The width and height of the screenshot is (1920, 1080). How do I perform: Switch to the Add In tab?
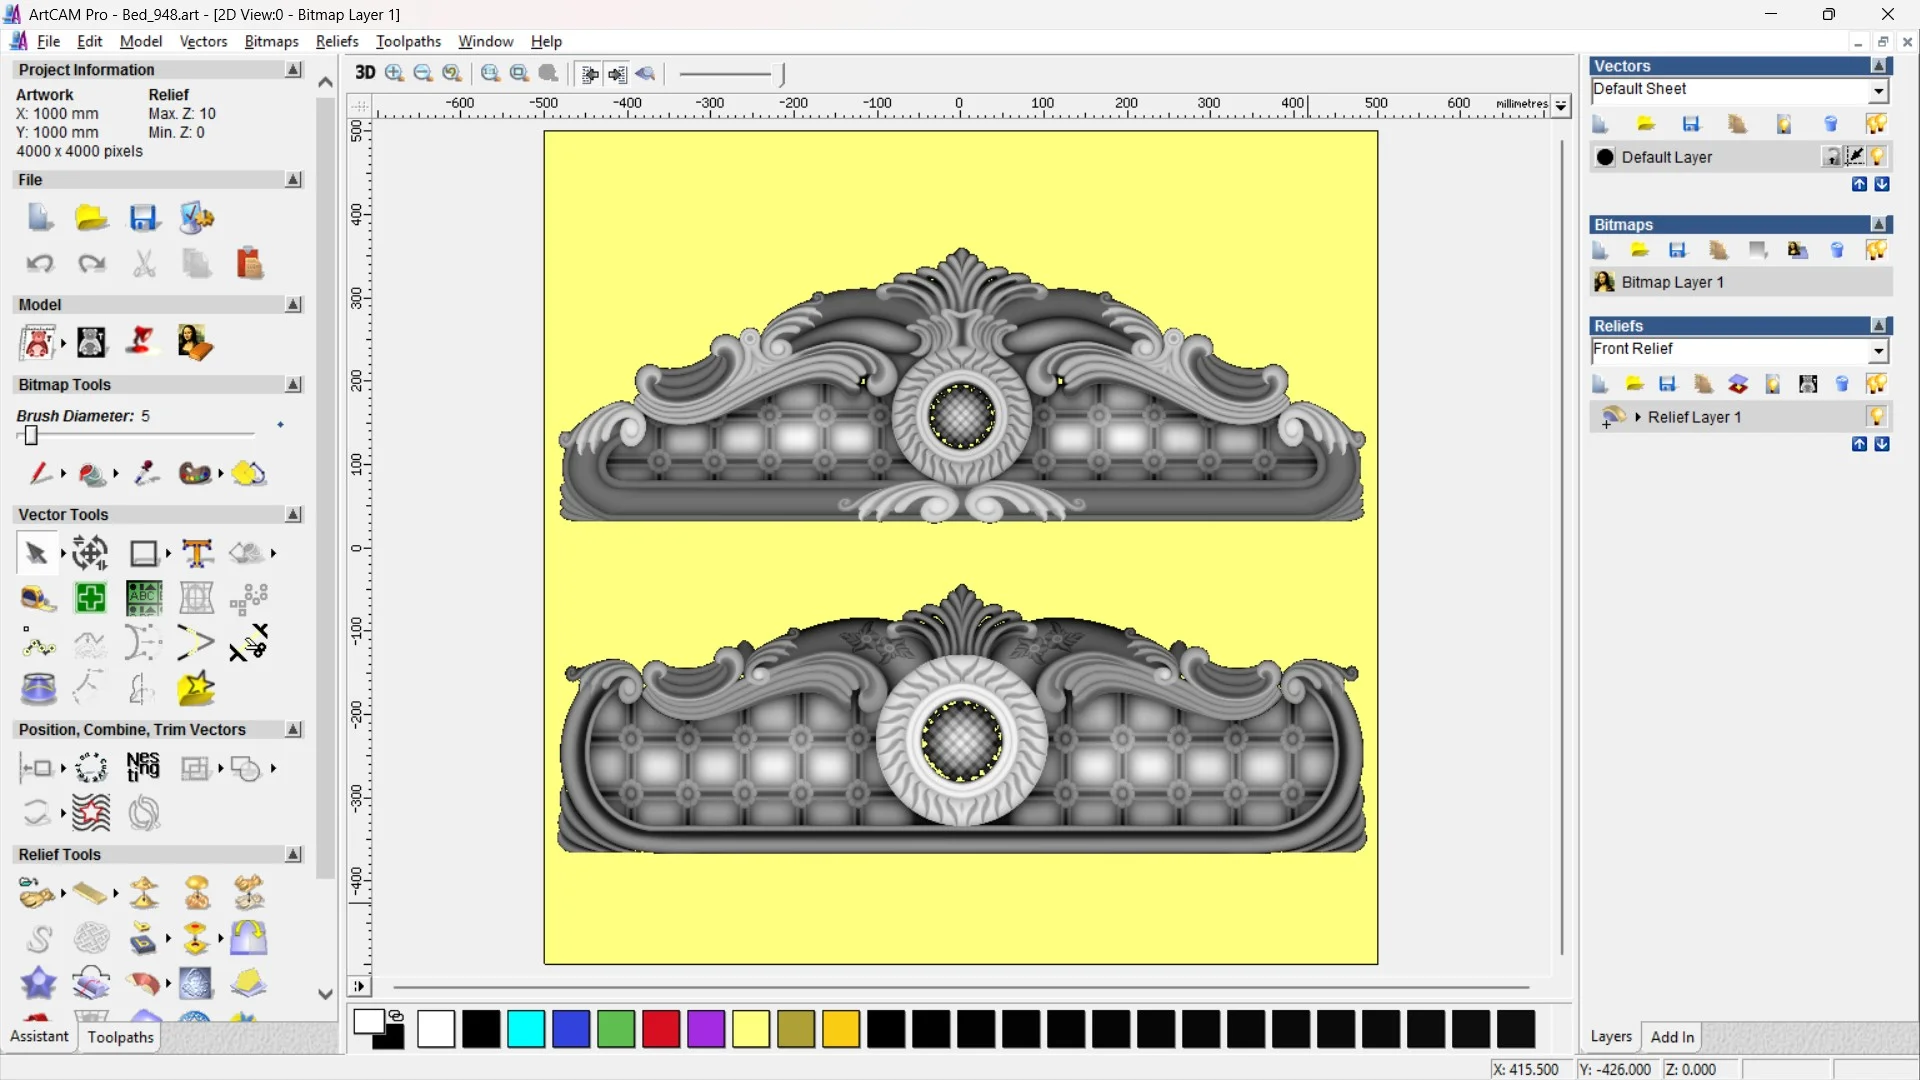pos(1672,1037)
